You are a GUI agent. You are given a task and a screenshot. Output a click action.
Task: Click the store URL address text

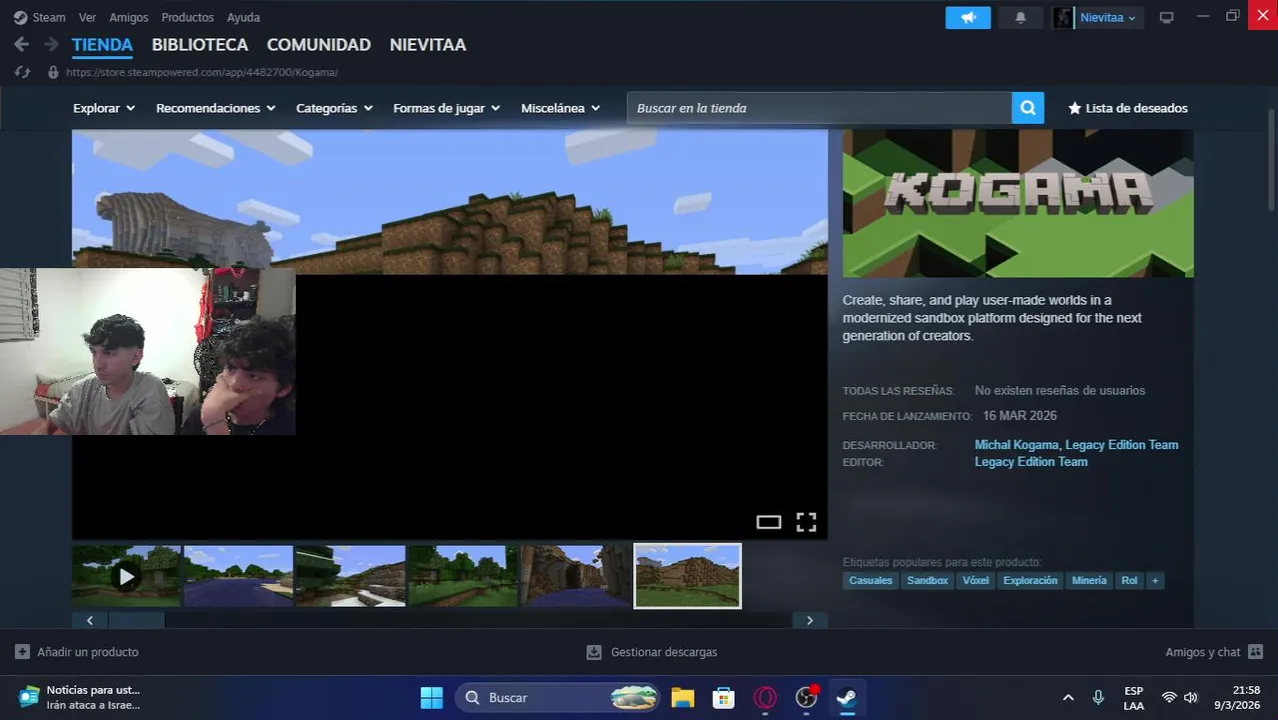point(202,72)
